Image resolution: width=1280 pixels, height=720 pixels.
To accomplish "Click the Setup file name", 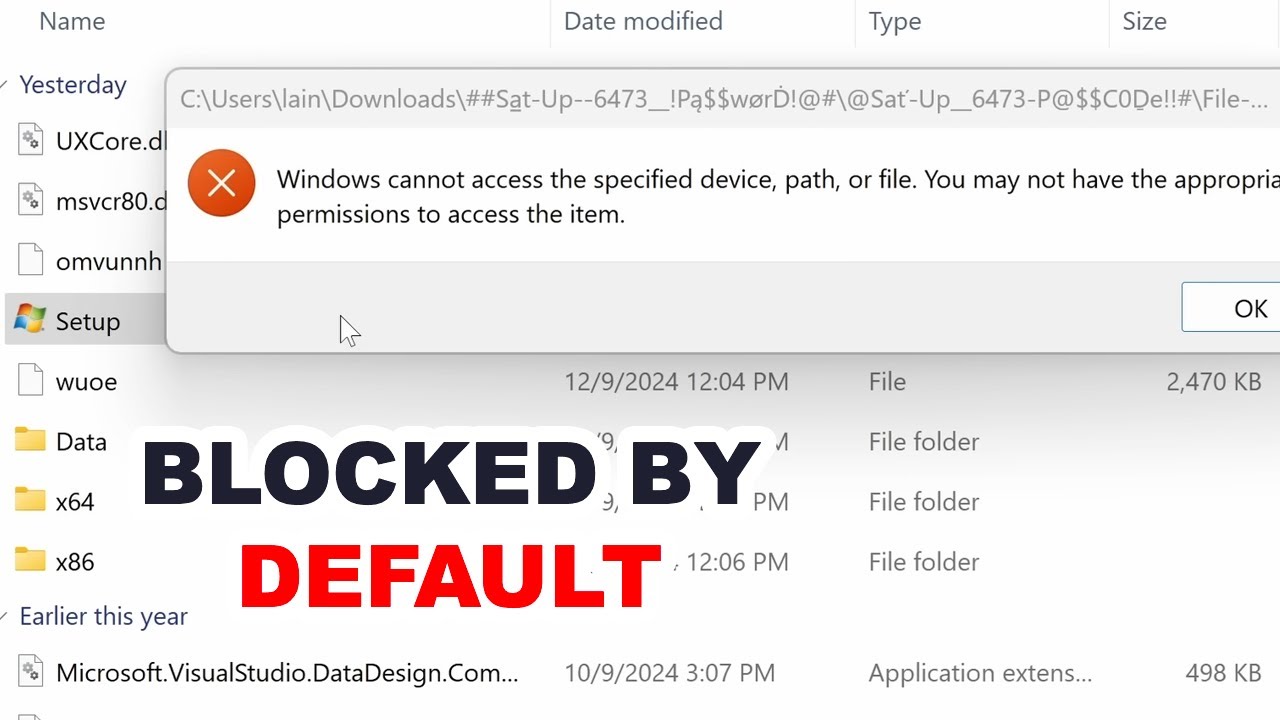I will 88,321.
